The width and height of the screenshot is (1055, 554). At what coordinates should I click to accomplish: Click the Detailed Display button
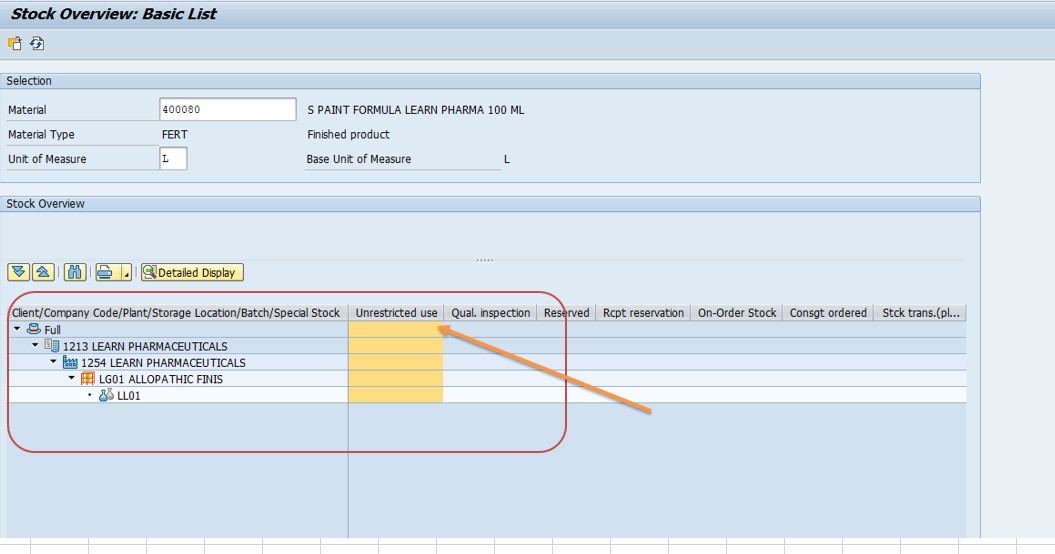[x=192, y=272]
